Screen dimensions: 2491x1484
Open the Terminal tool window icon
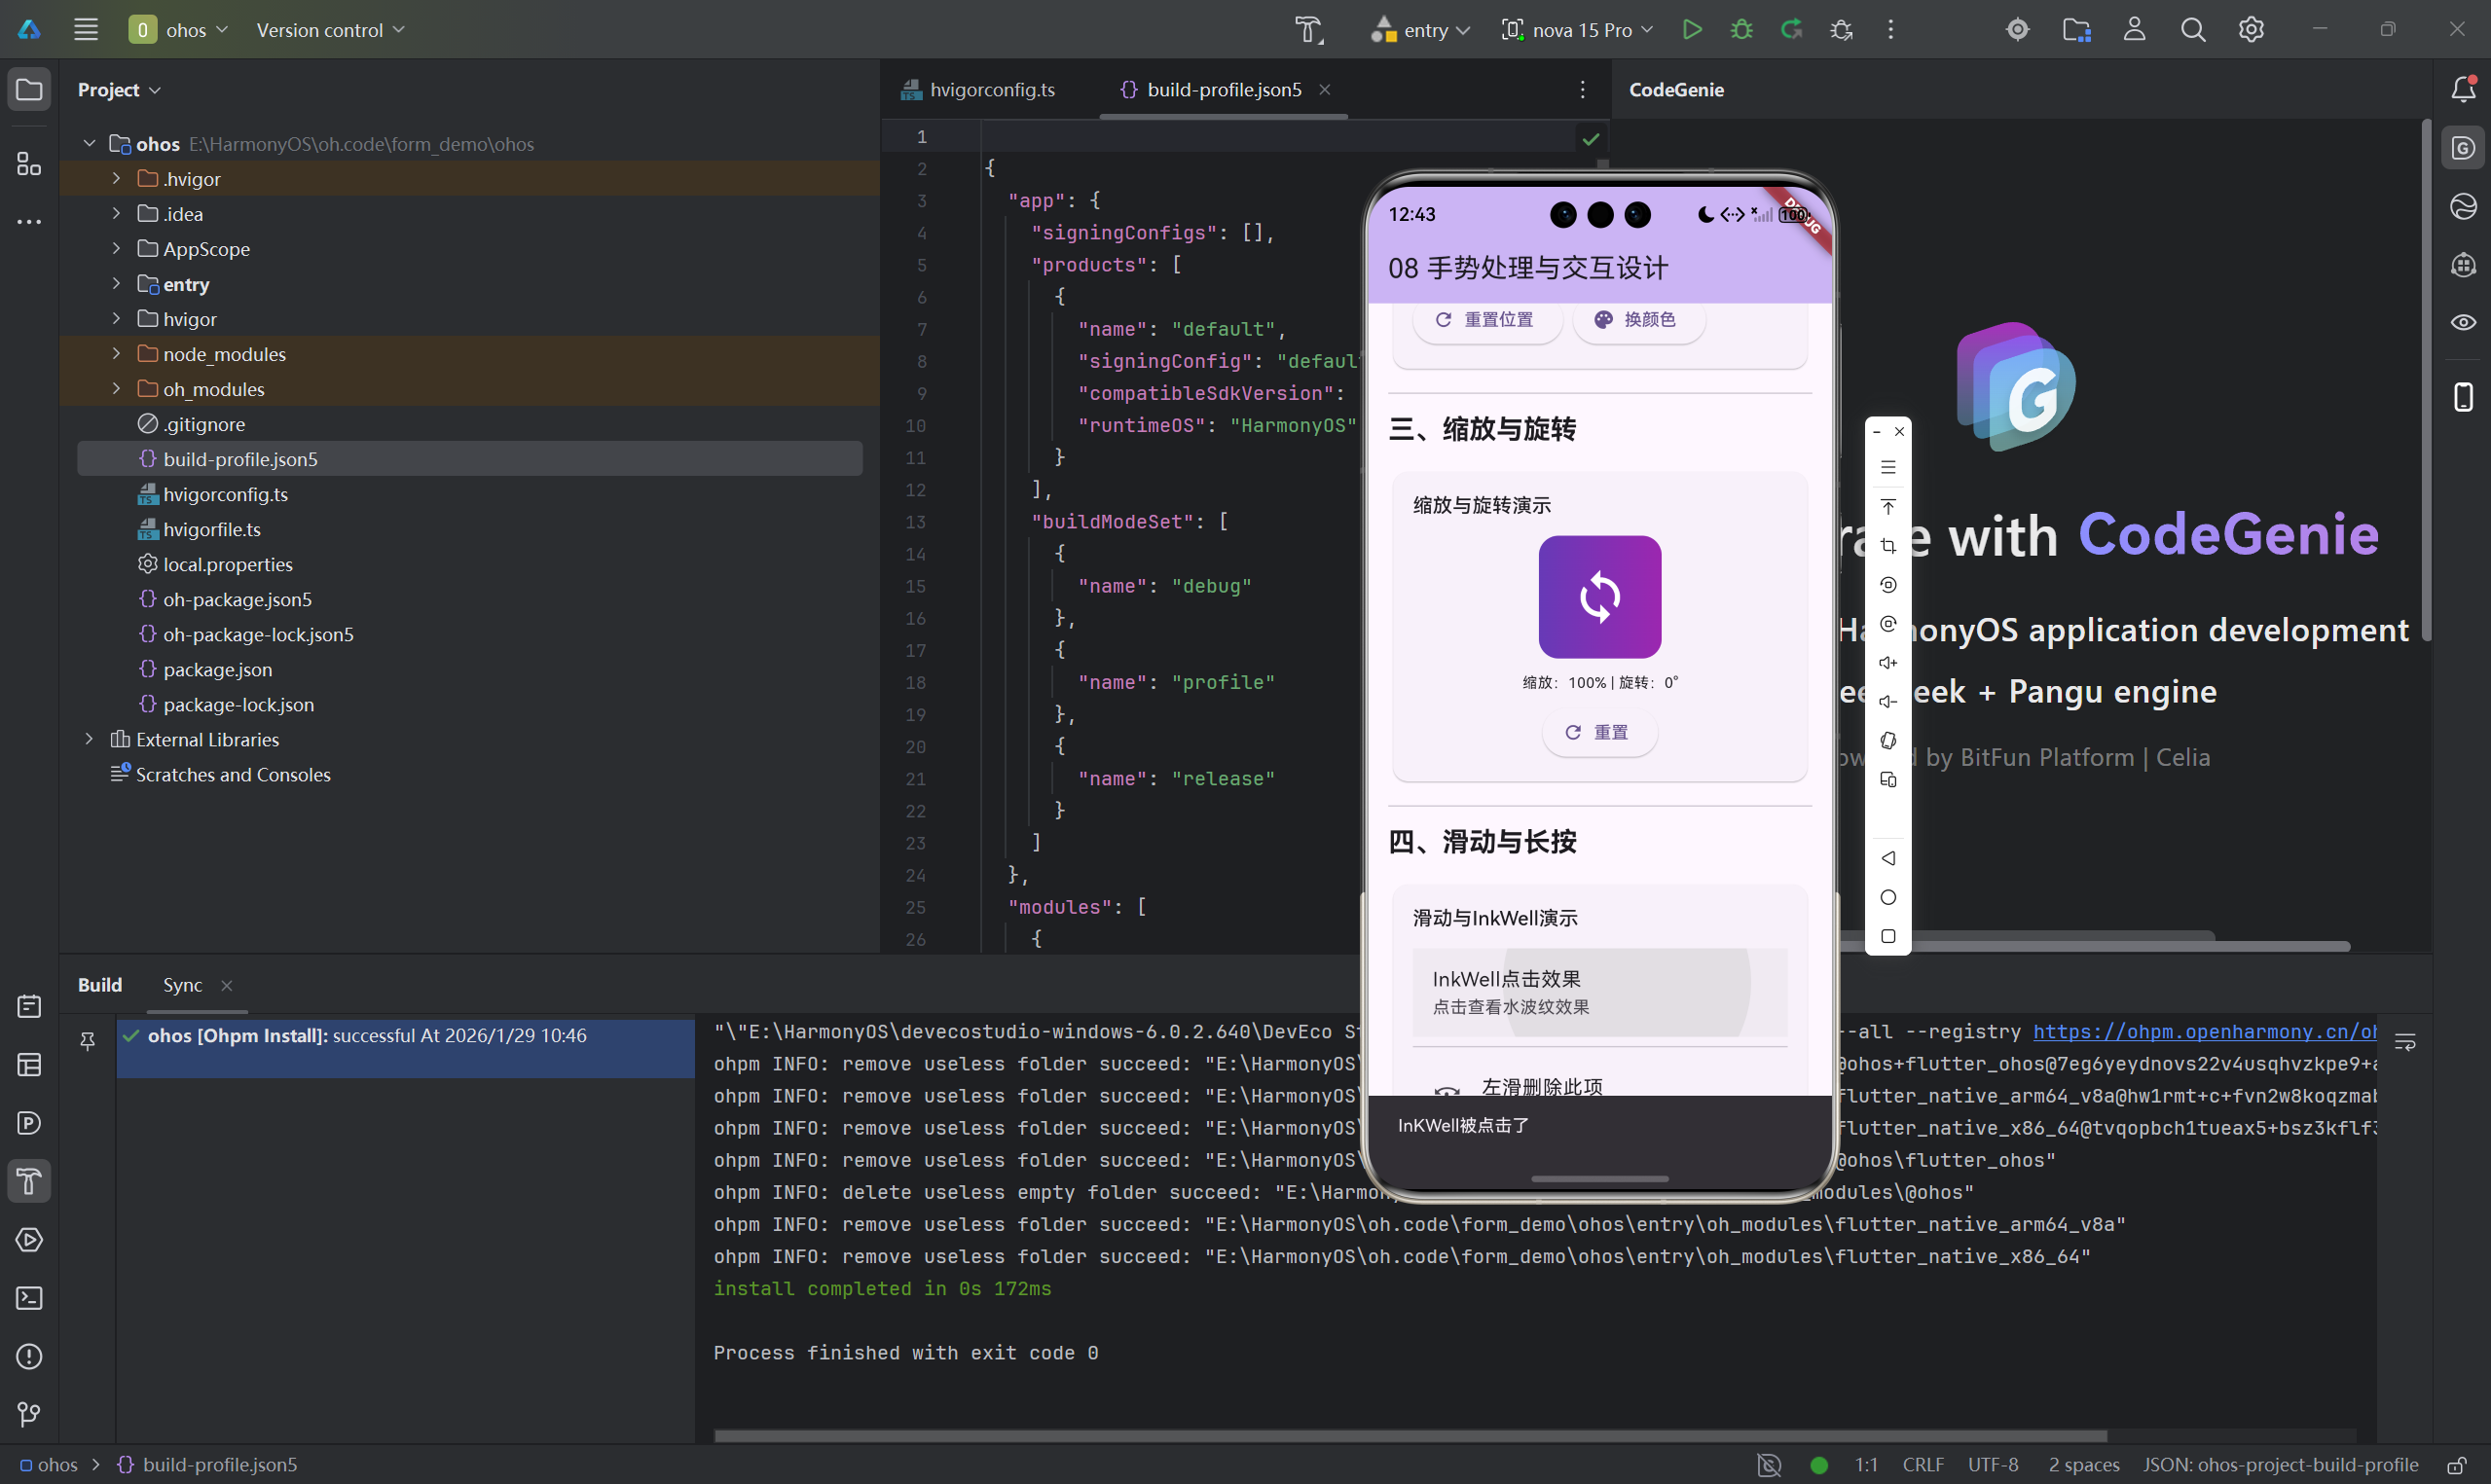point(29,1298)
